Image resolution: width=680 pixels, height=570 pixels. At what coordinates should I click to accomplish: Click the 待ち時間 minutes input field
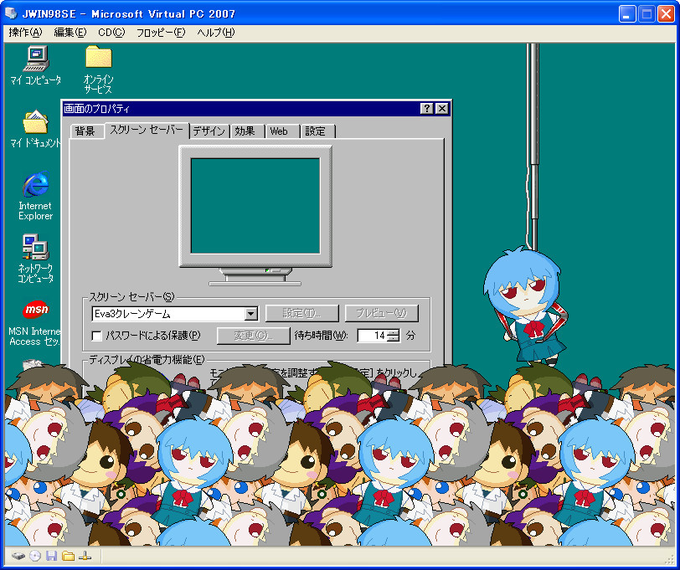(372, 336)
